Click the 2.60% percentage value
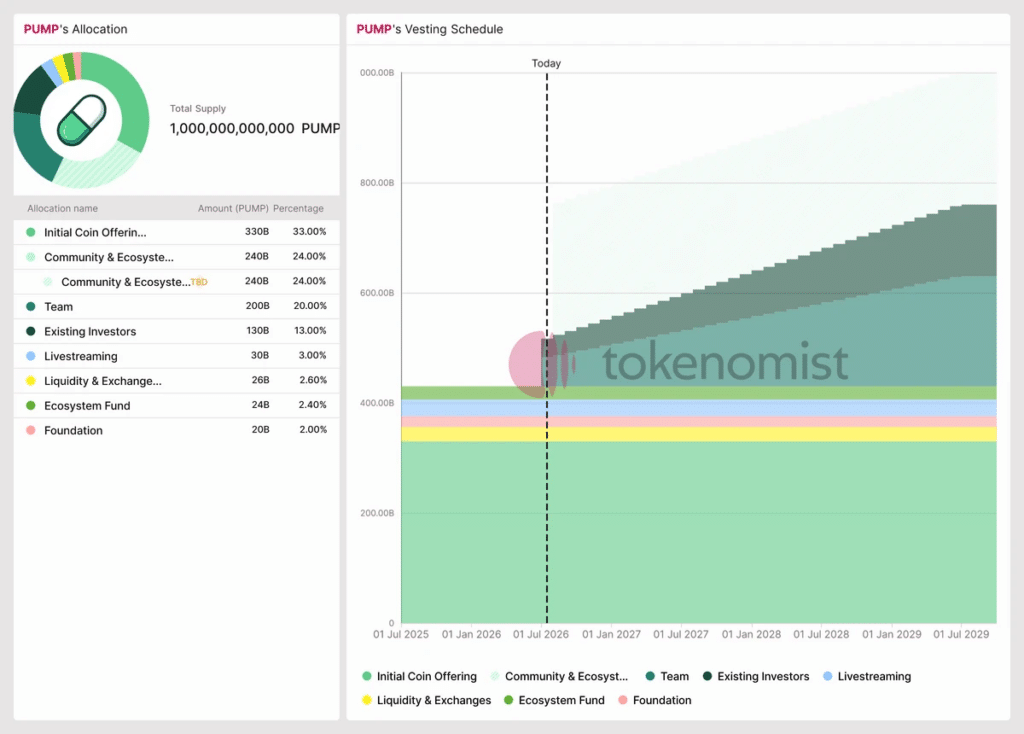This screenshot has width=1024, height=734. pos(313,380)
